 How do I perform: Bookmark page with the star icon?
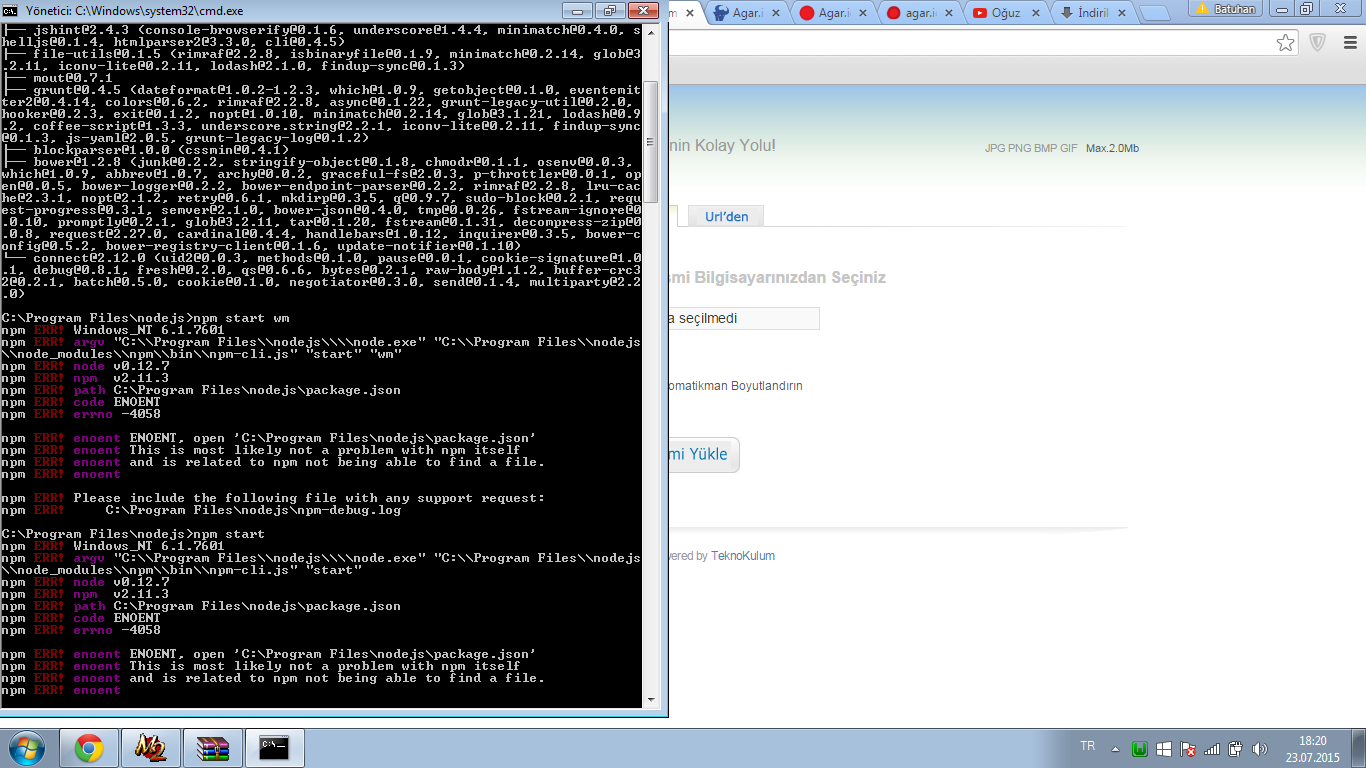point(1286,42)
